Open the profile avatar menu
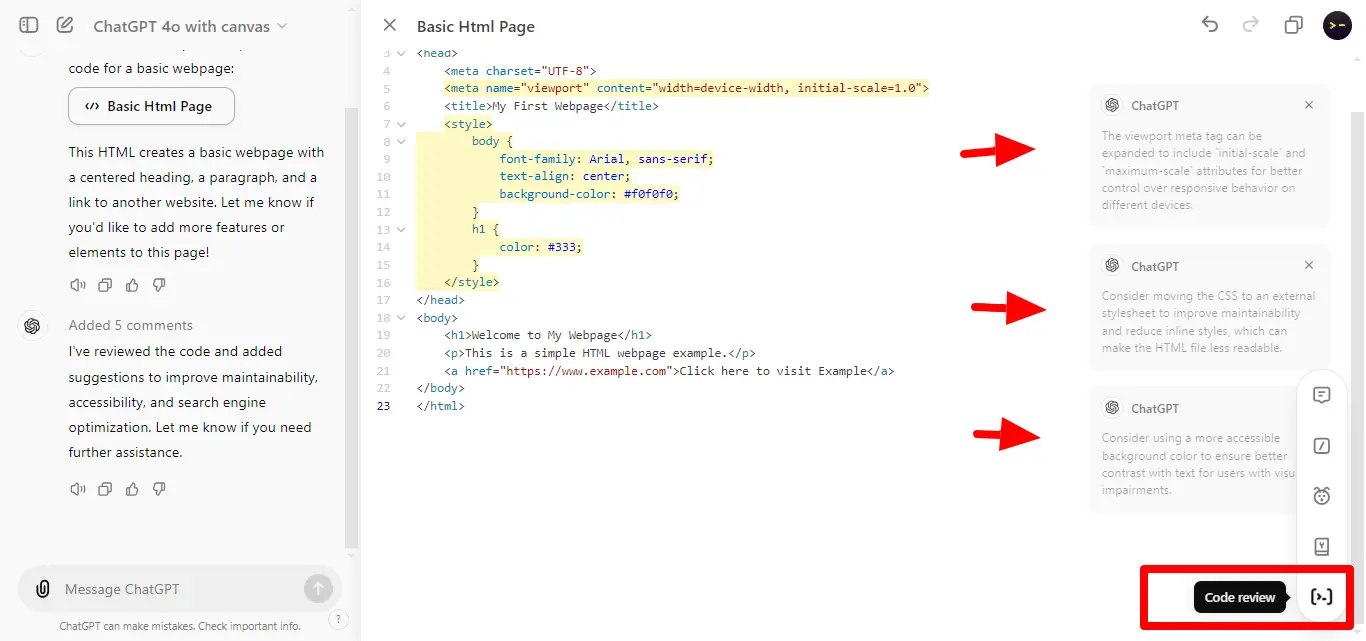 (x=1337, y=25)
